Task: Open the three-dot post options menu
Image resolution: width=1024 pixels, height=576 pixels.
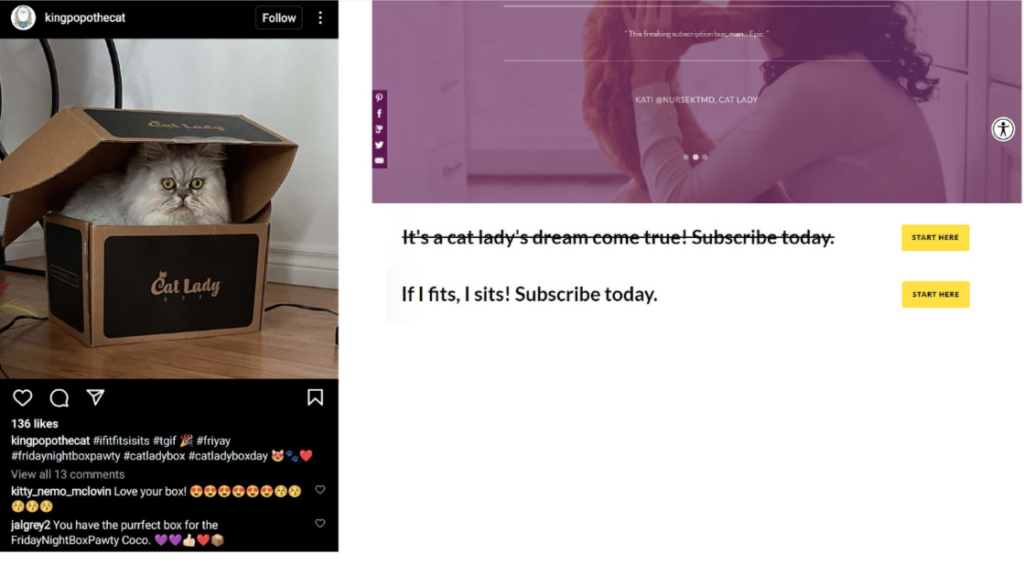Action: 320,18
